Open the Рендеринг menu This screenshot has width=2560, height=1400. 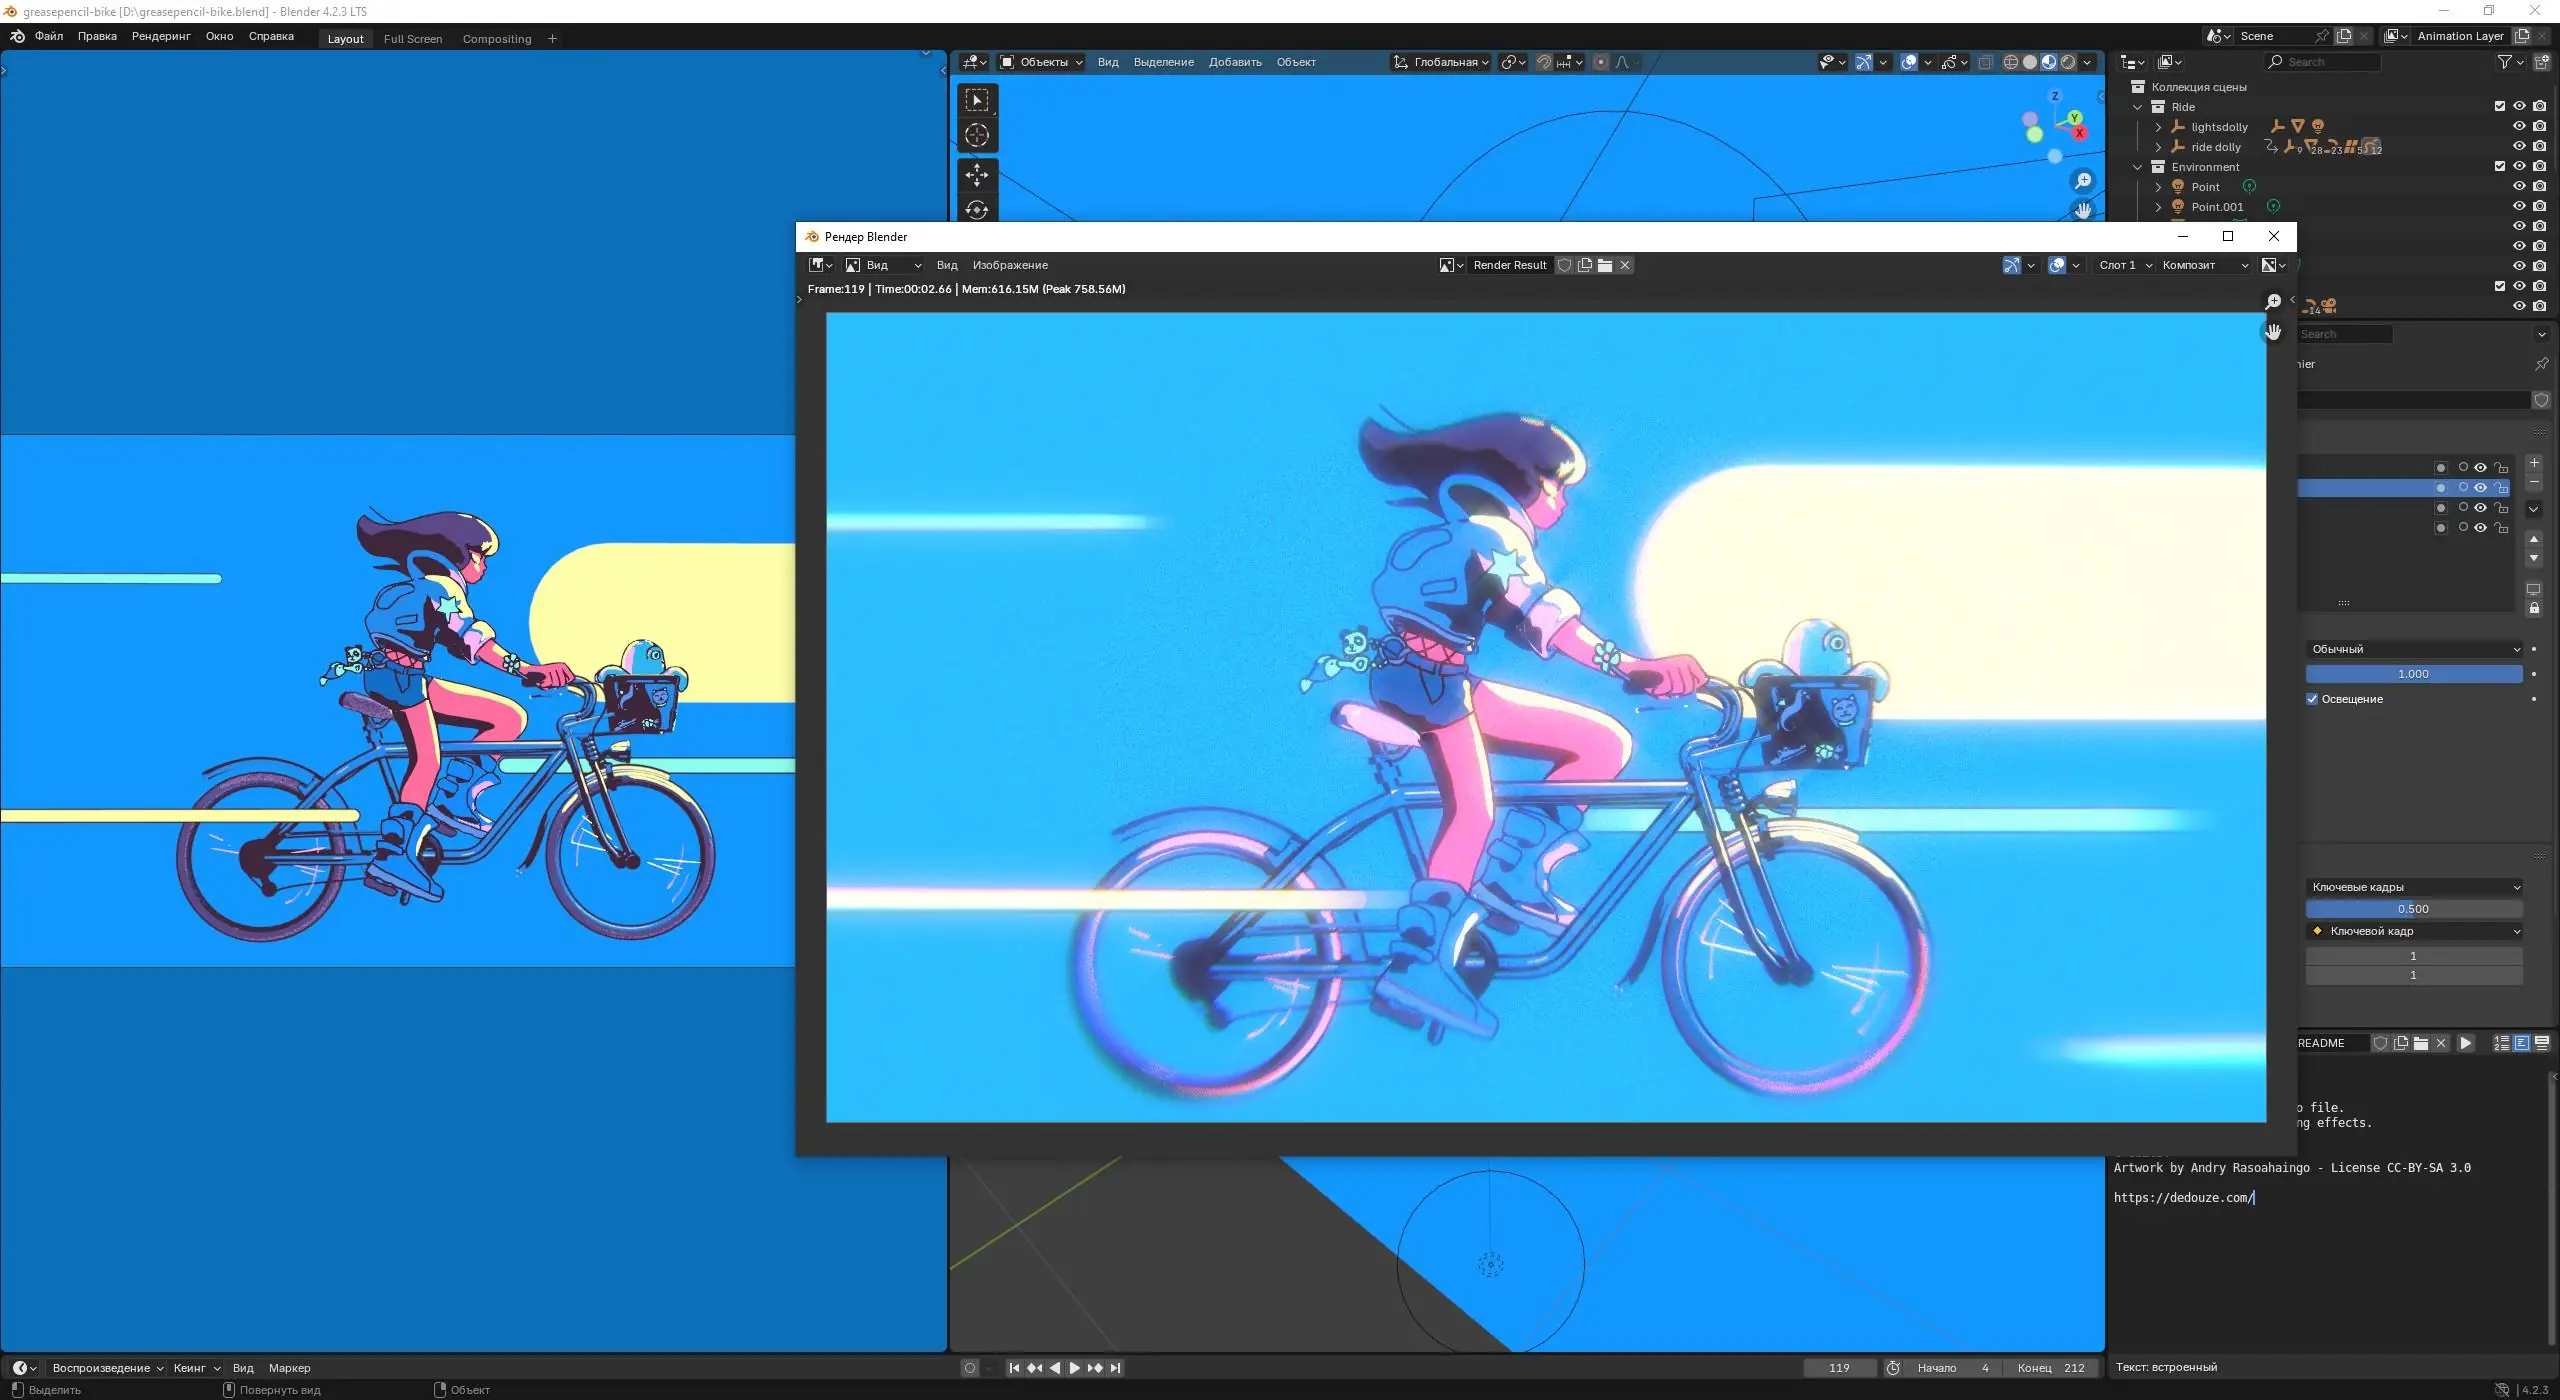(x=161, y=36)
